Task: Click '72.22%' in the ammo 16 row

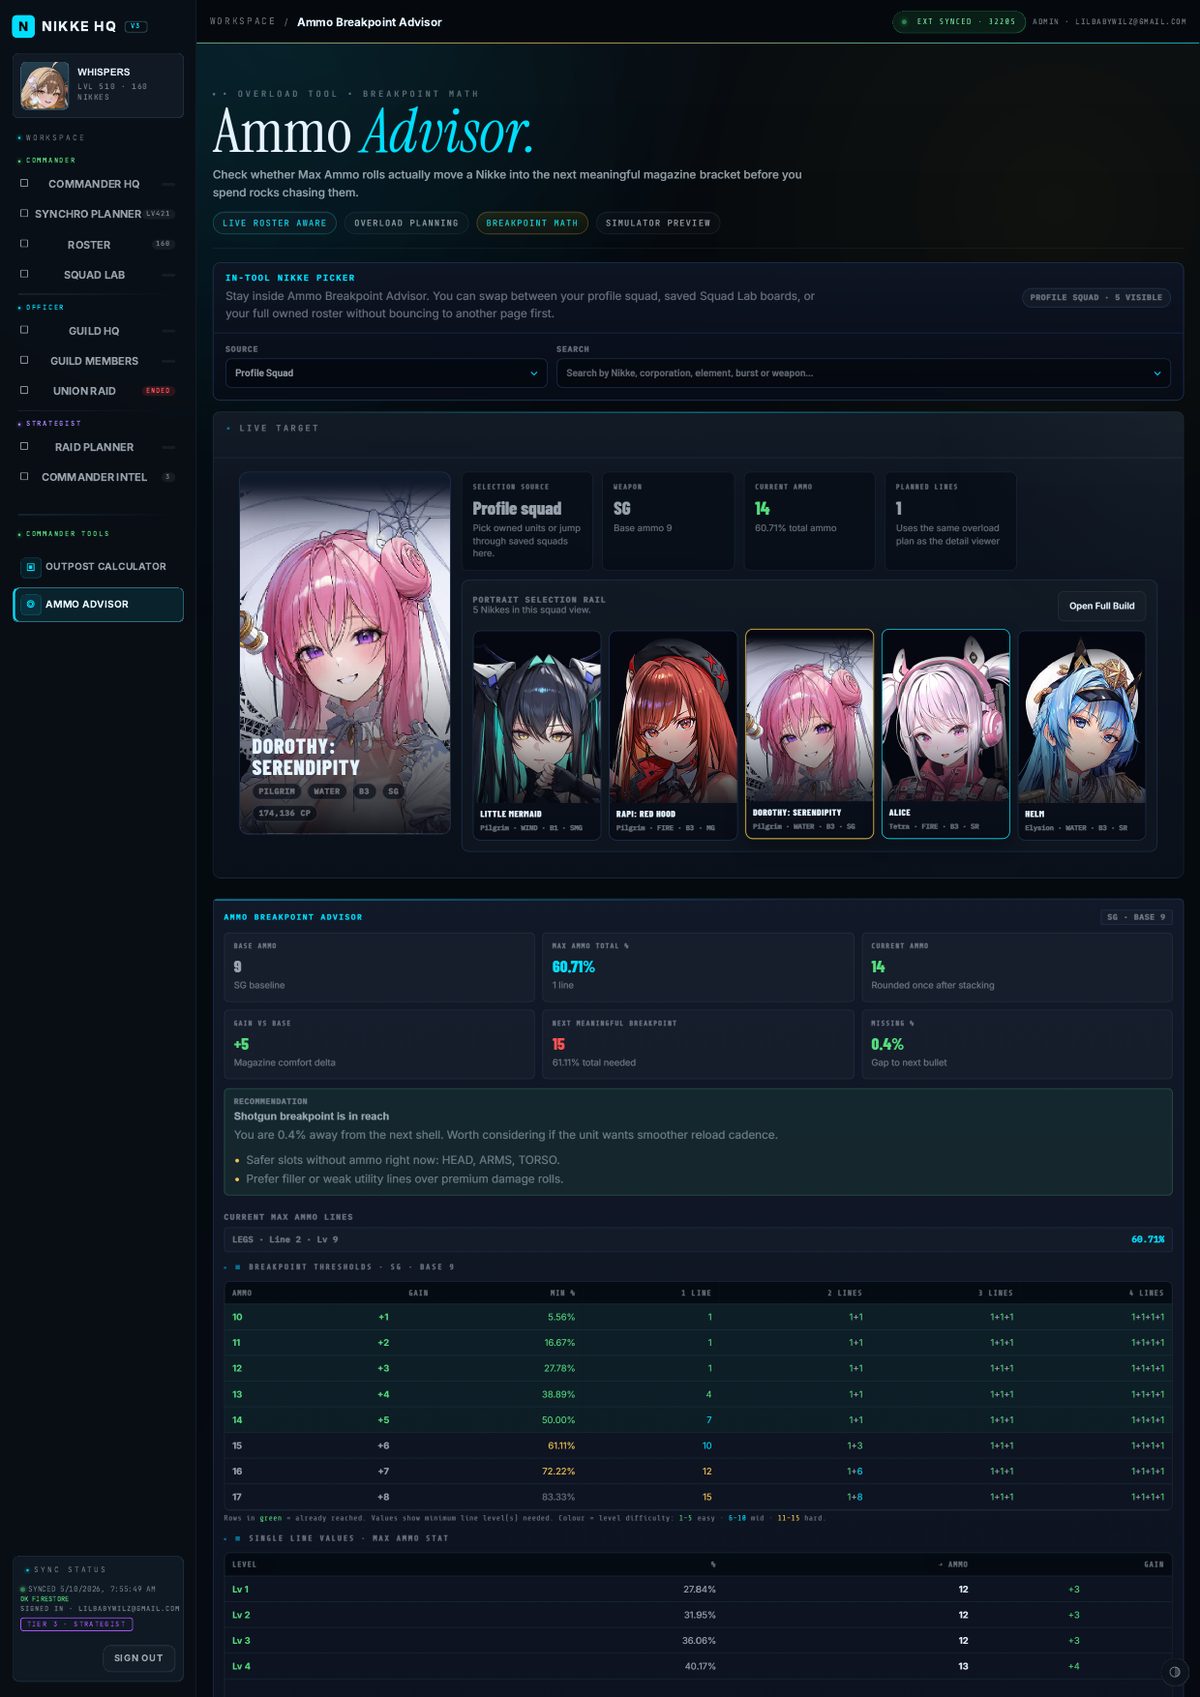Action: (558, 1472)
